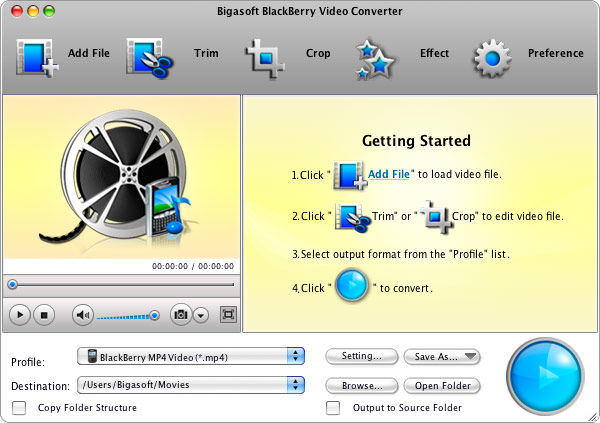The width and height of the screenshot is (600, 423).
Task: Click the Open Folder button
Action: tap(442, 385)
